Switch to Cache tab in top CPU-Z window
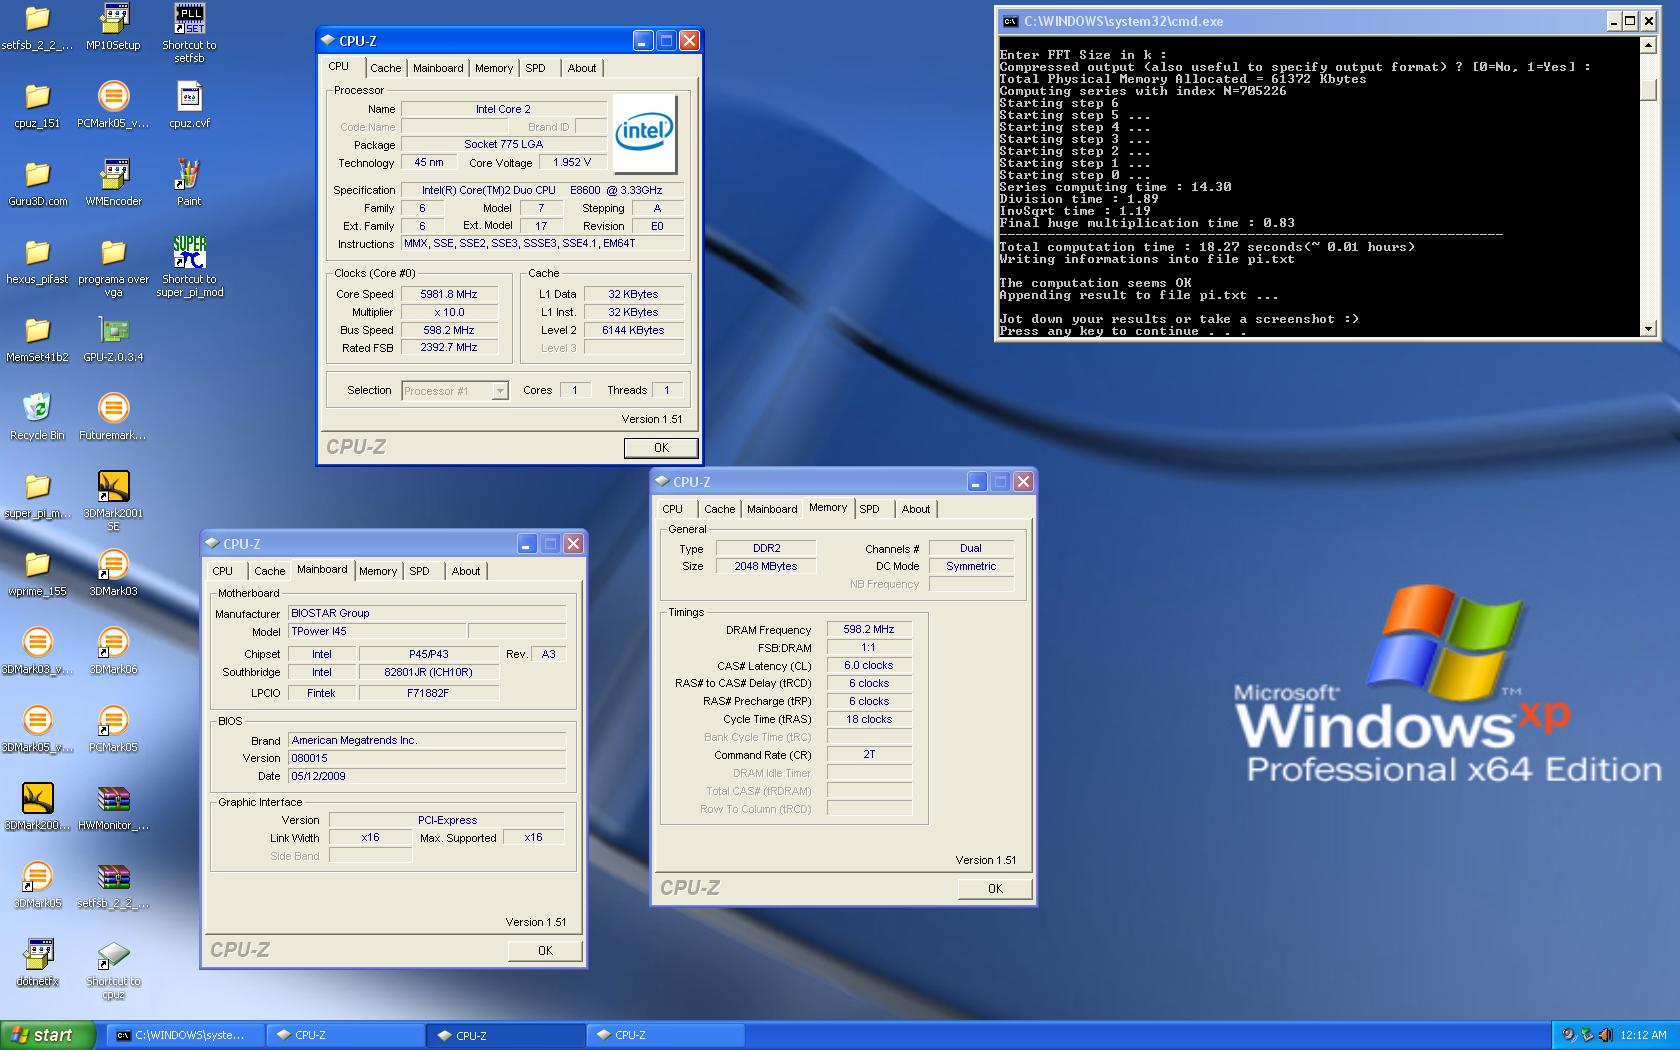1680x1050 pixels. (x=385, y=68)
